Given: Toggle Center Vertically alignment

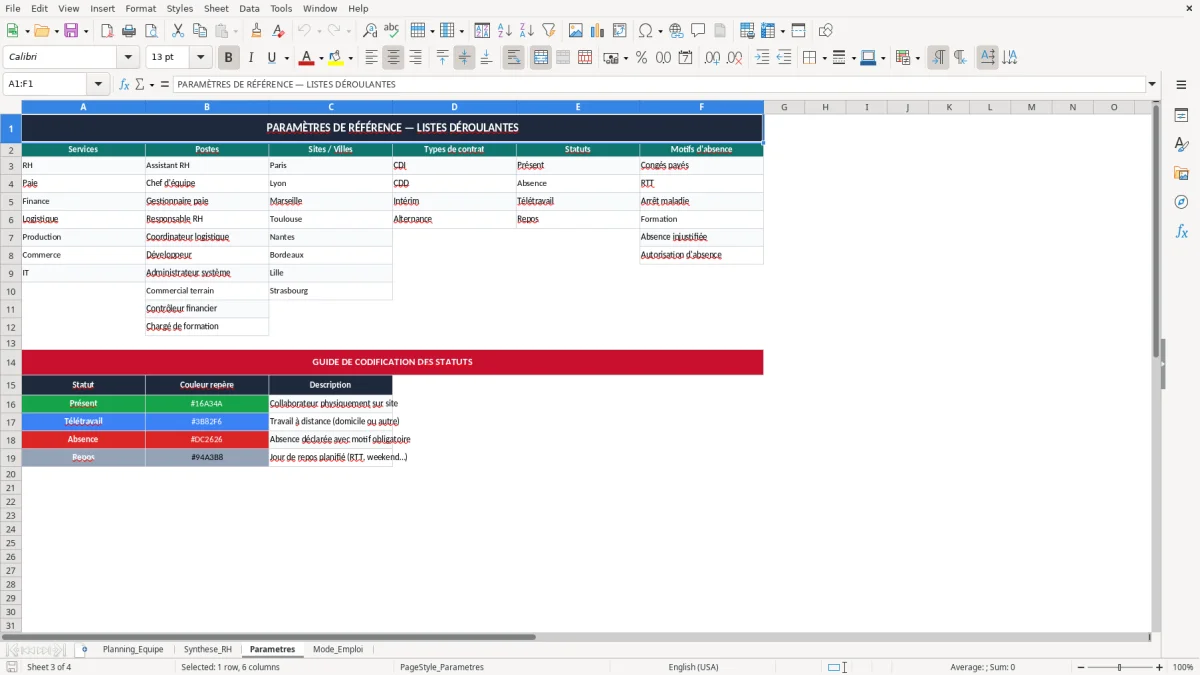Looking at the screenshot, I should point(464,58).
